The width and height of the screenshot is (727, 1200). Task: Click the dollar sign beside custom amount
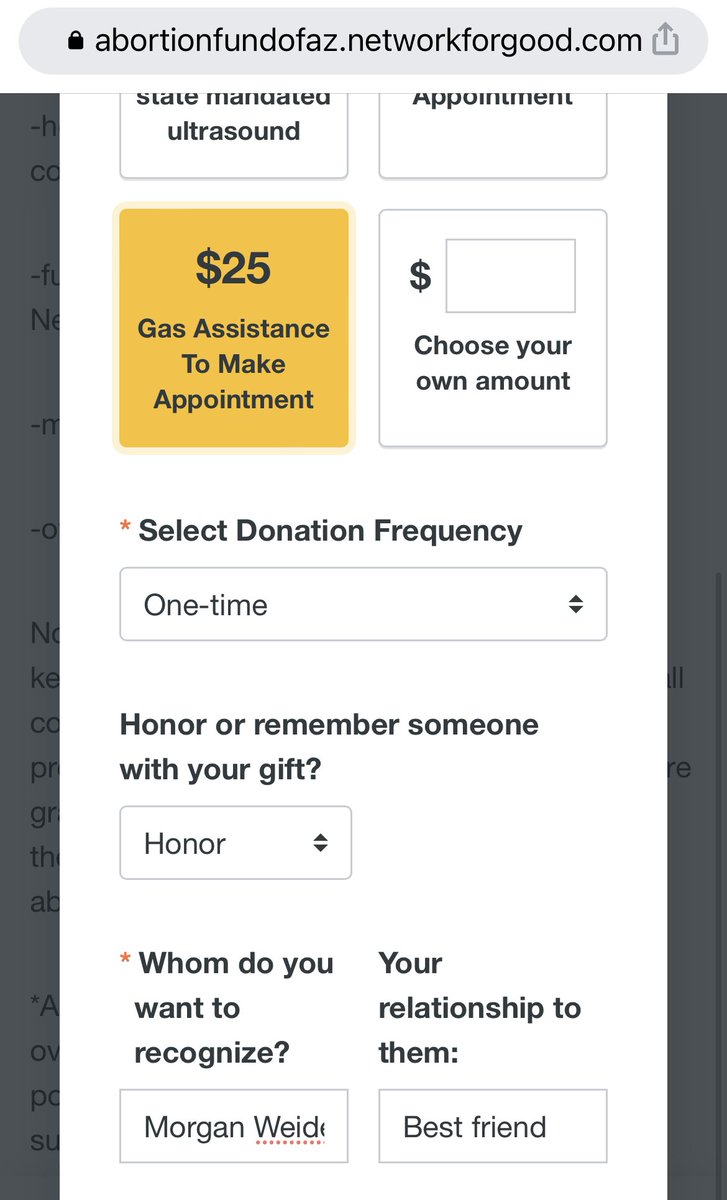421,275
